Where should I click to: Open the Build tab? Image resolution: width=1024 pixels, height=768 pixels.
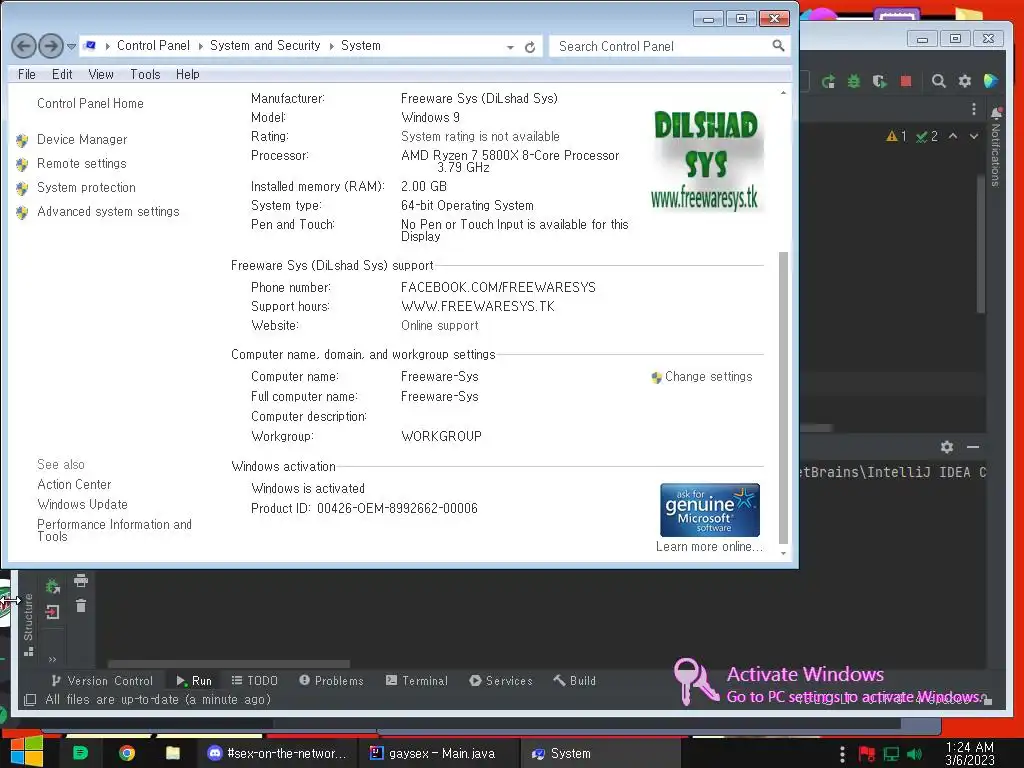click(575, 680)
